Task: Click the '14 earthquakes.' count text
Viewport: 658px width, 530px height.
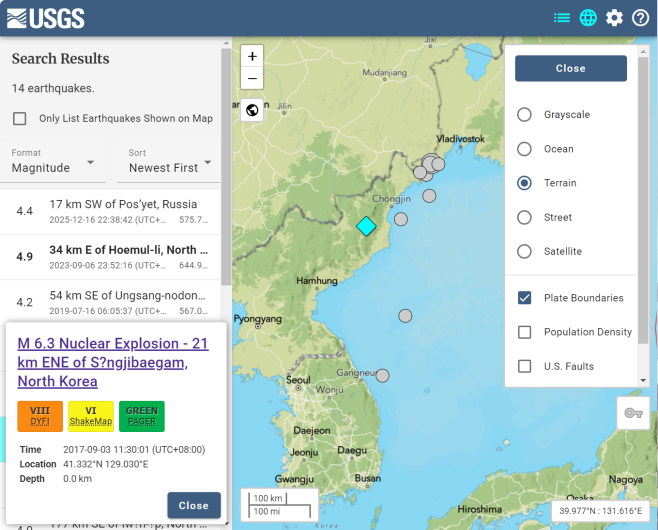Action: 53,88
